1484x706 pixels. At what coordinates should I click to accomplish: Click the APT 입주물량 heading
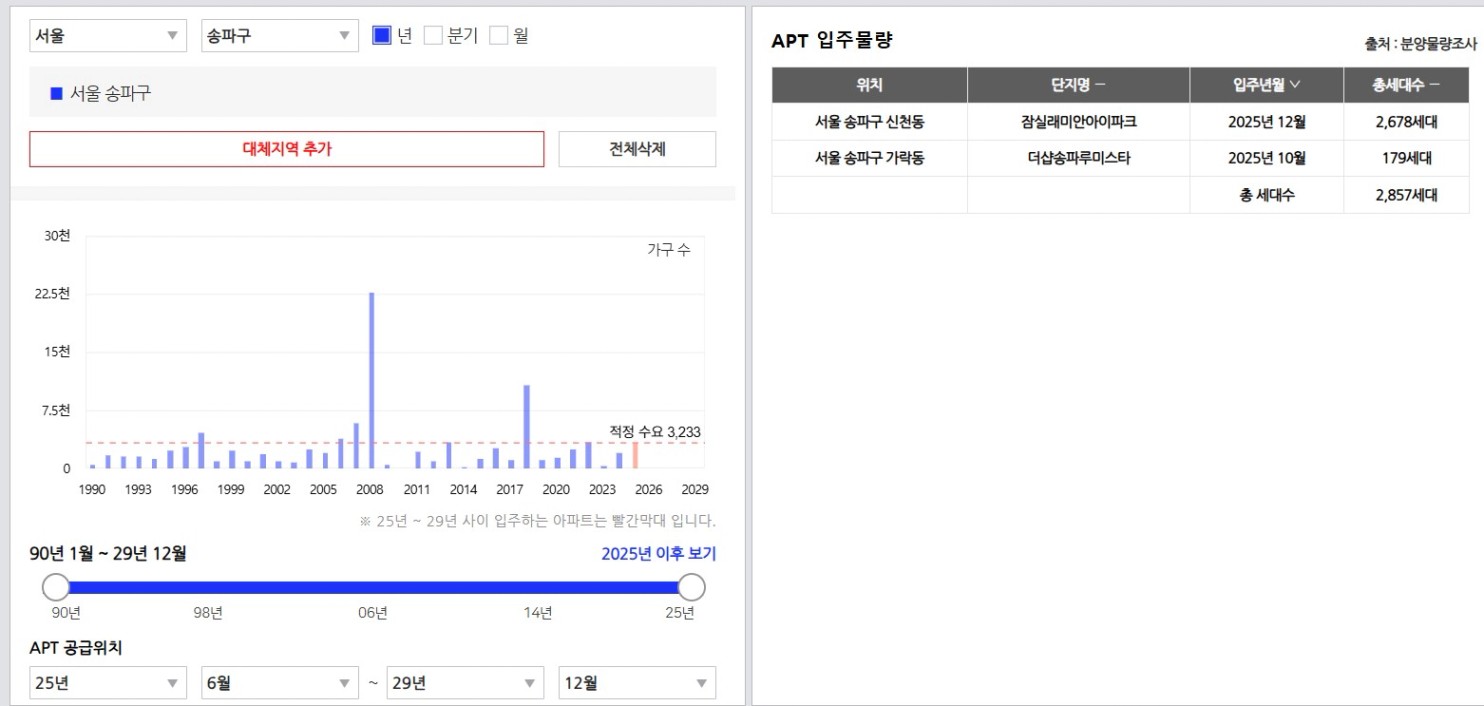[831, 41]
